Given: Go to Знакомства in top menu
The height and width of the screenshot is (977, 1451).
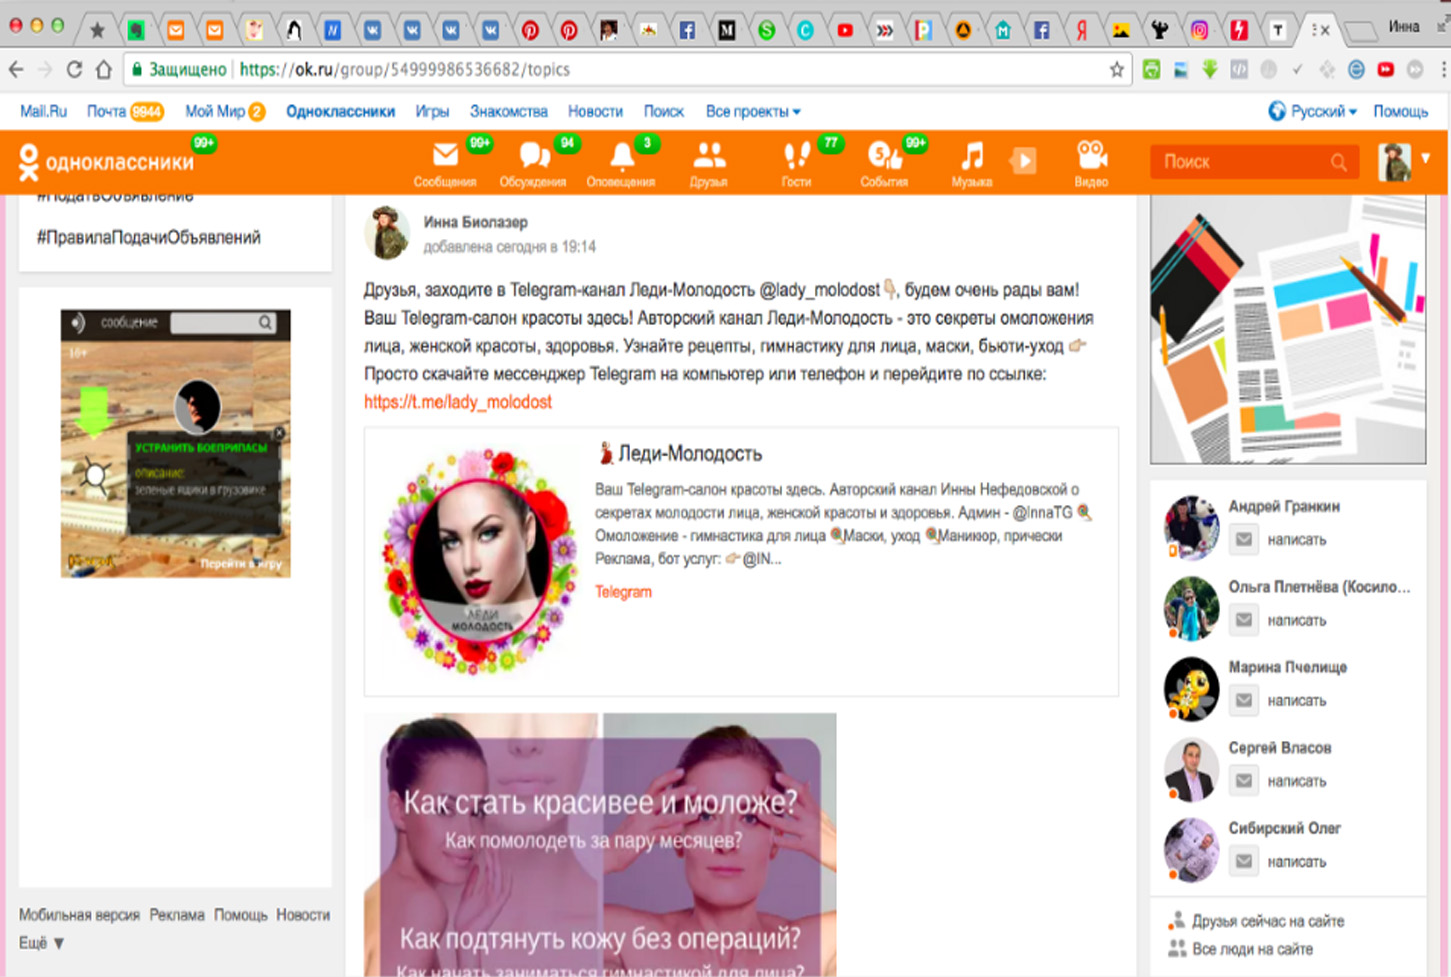Looking at the screenshot, I should (508, 112).
